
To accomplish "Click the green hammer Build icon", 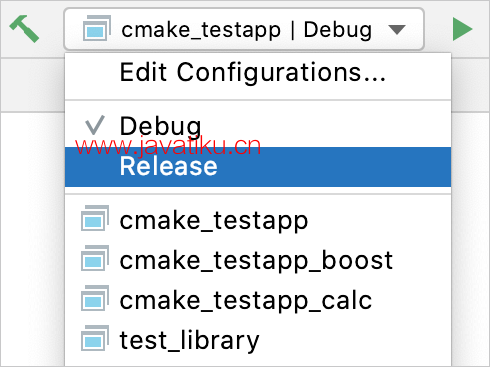I will (x=24, y=29).
